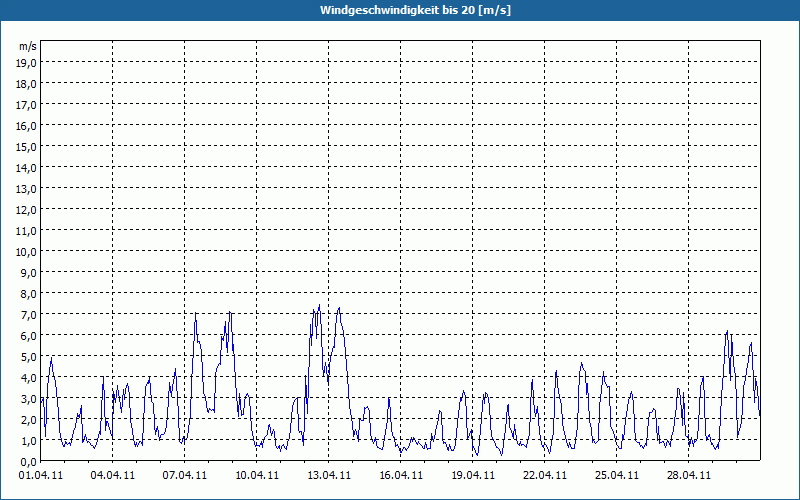Viewport: 800px width, 500px height.
Task: Click the y-axis label 16,0
Action: point(27,126)
